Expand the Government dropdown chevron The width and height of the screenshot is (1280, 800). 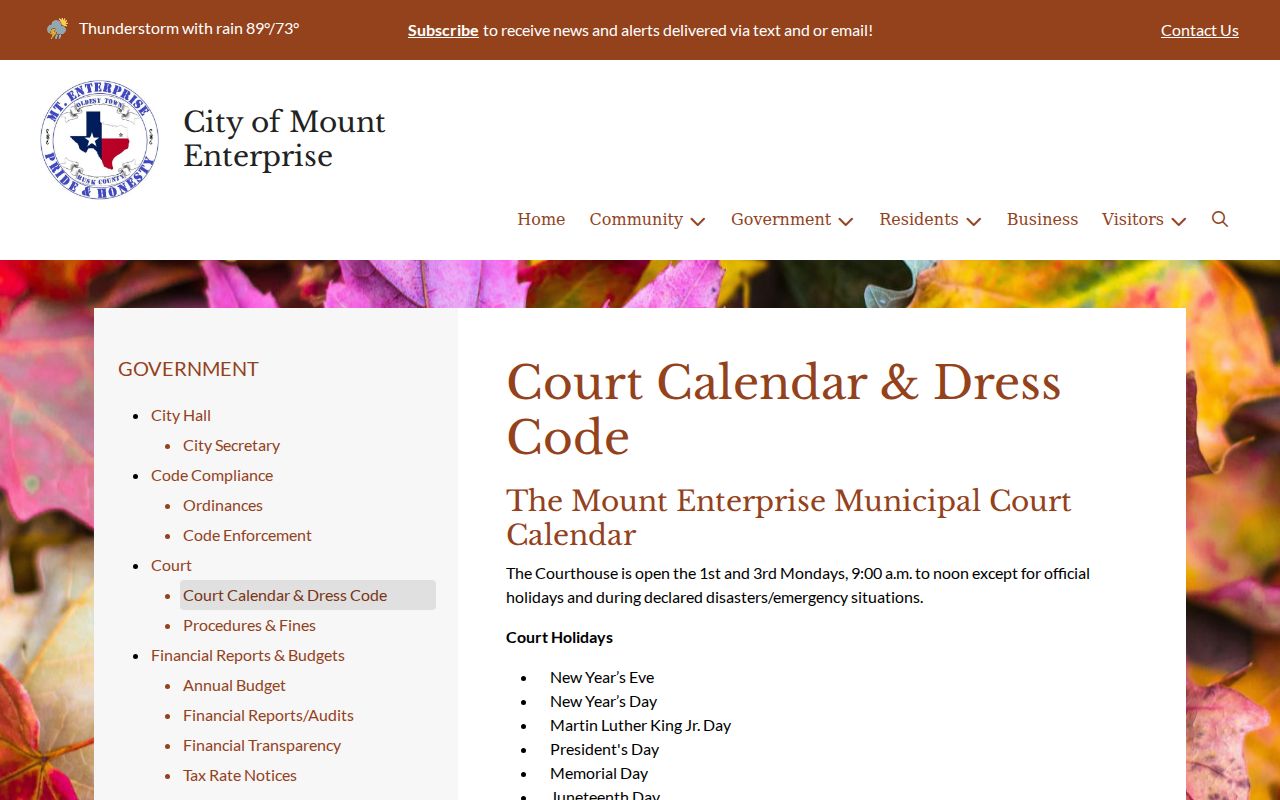846,221
